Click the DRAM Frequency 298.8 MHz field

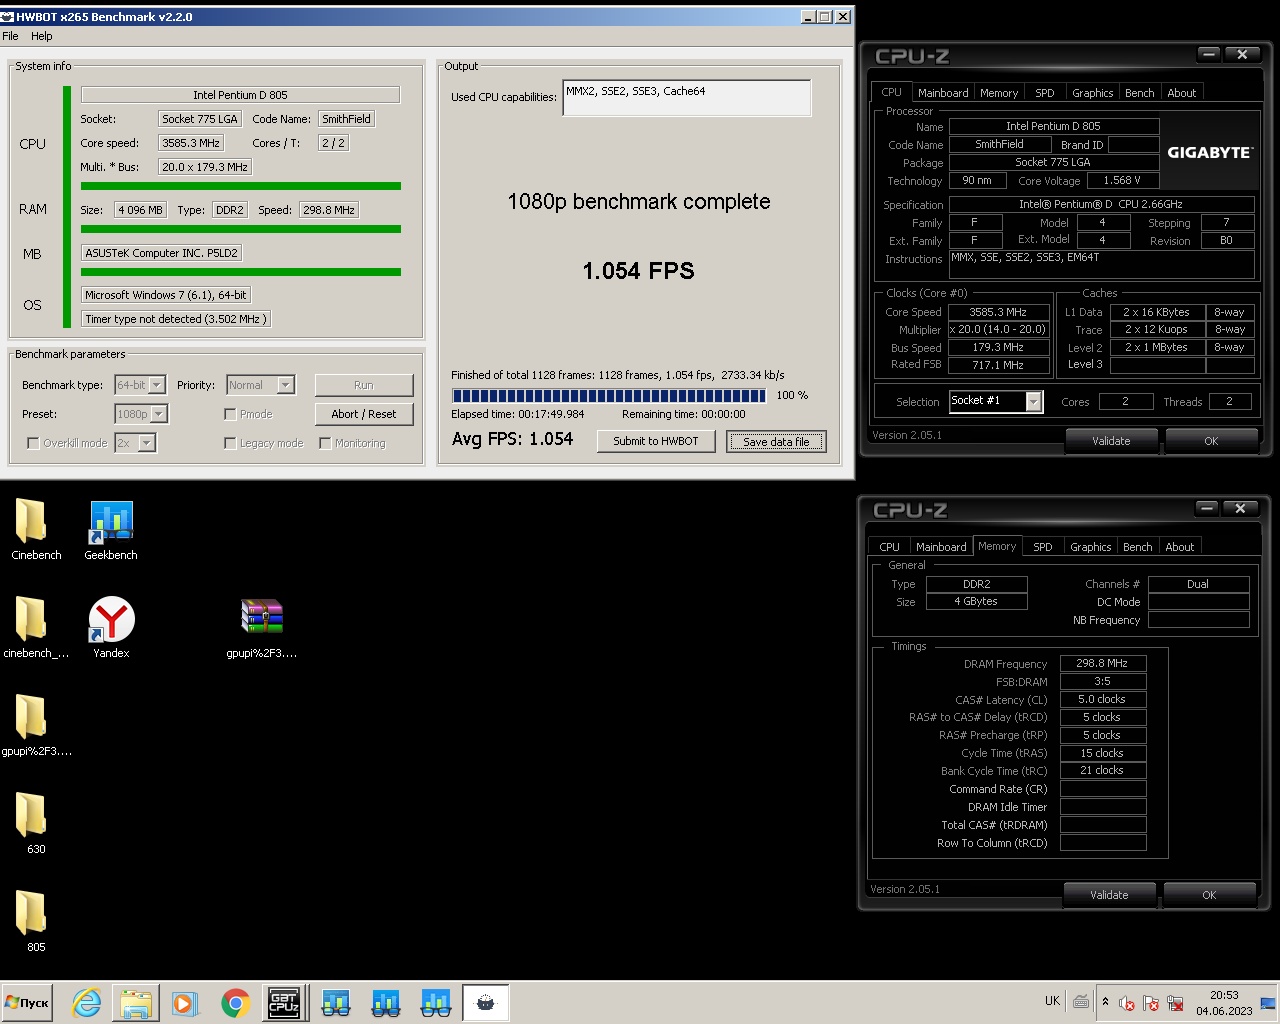(x=1102, y=663)
